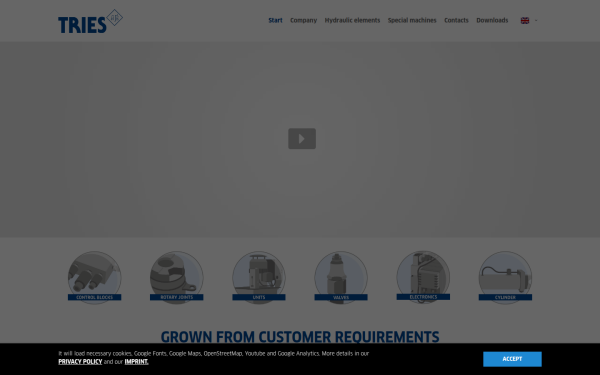Open the Units product circle
The width and height of the screenshot is (600, 375).
[x=259, y=278]
